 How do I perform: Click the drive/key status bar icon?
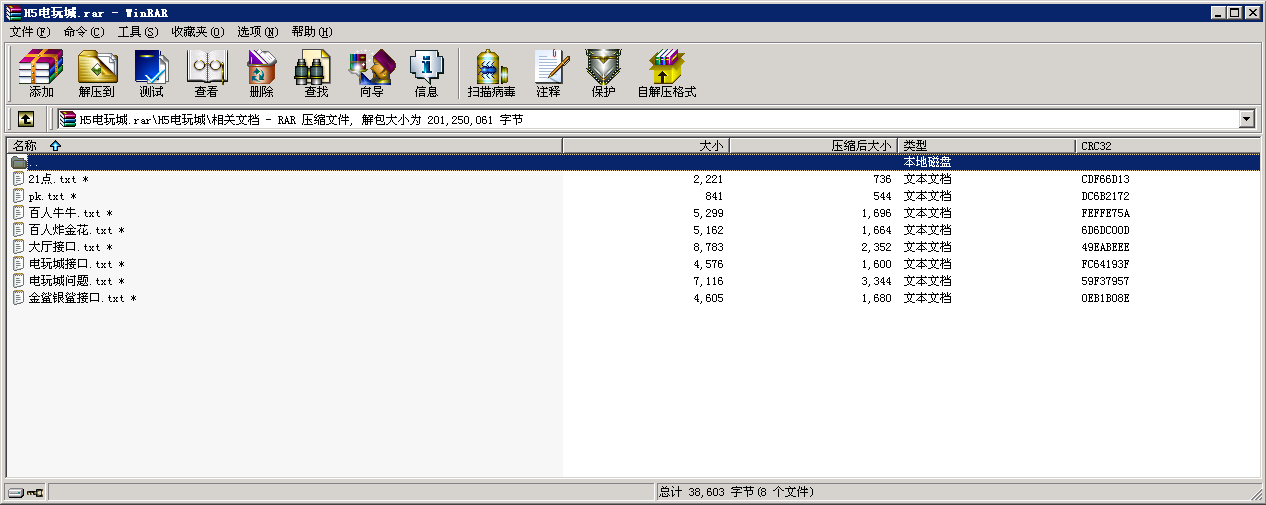tap(26, 492)
